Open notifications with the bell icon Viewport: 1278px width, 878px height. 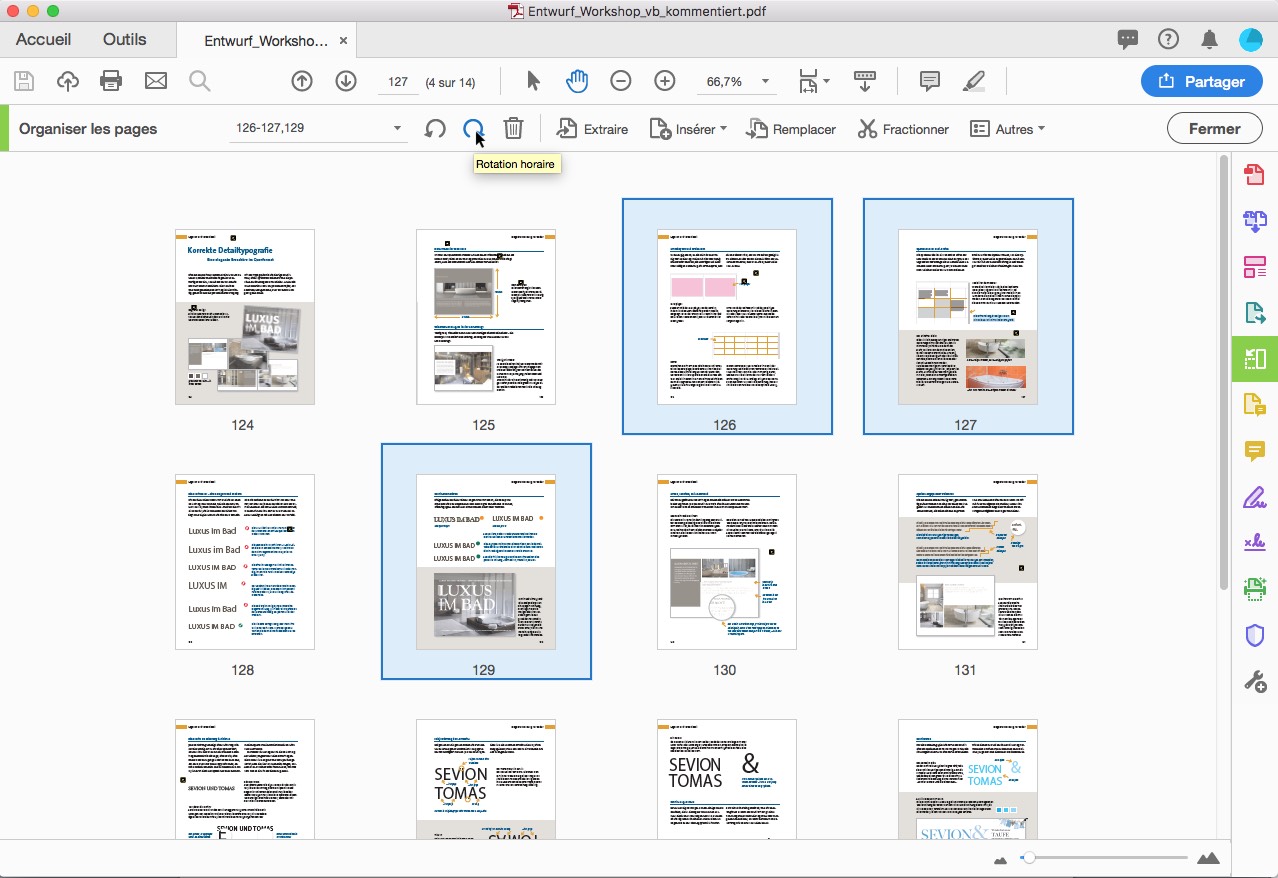point(1209,40)
